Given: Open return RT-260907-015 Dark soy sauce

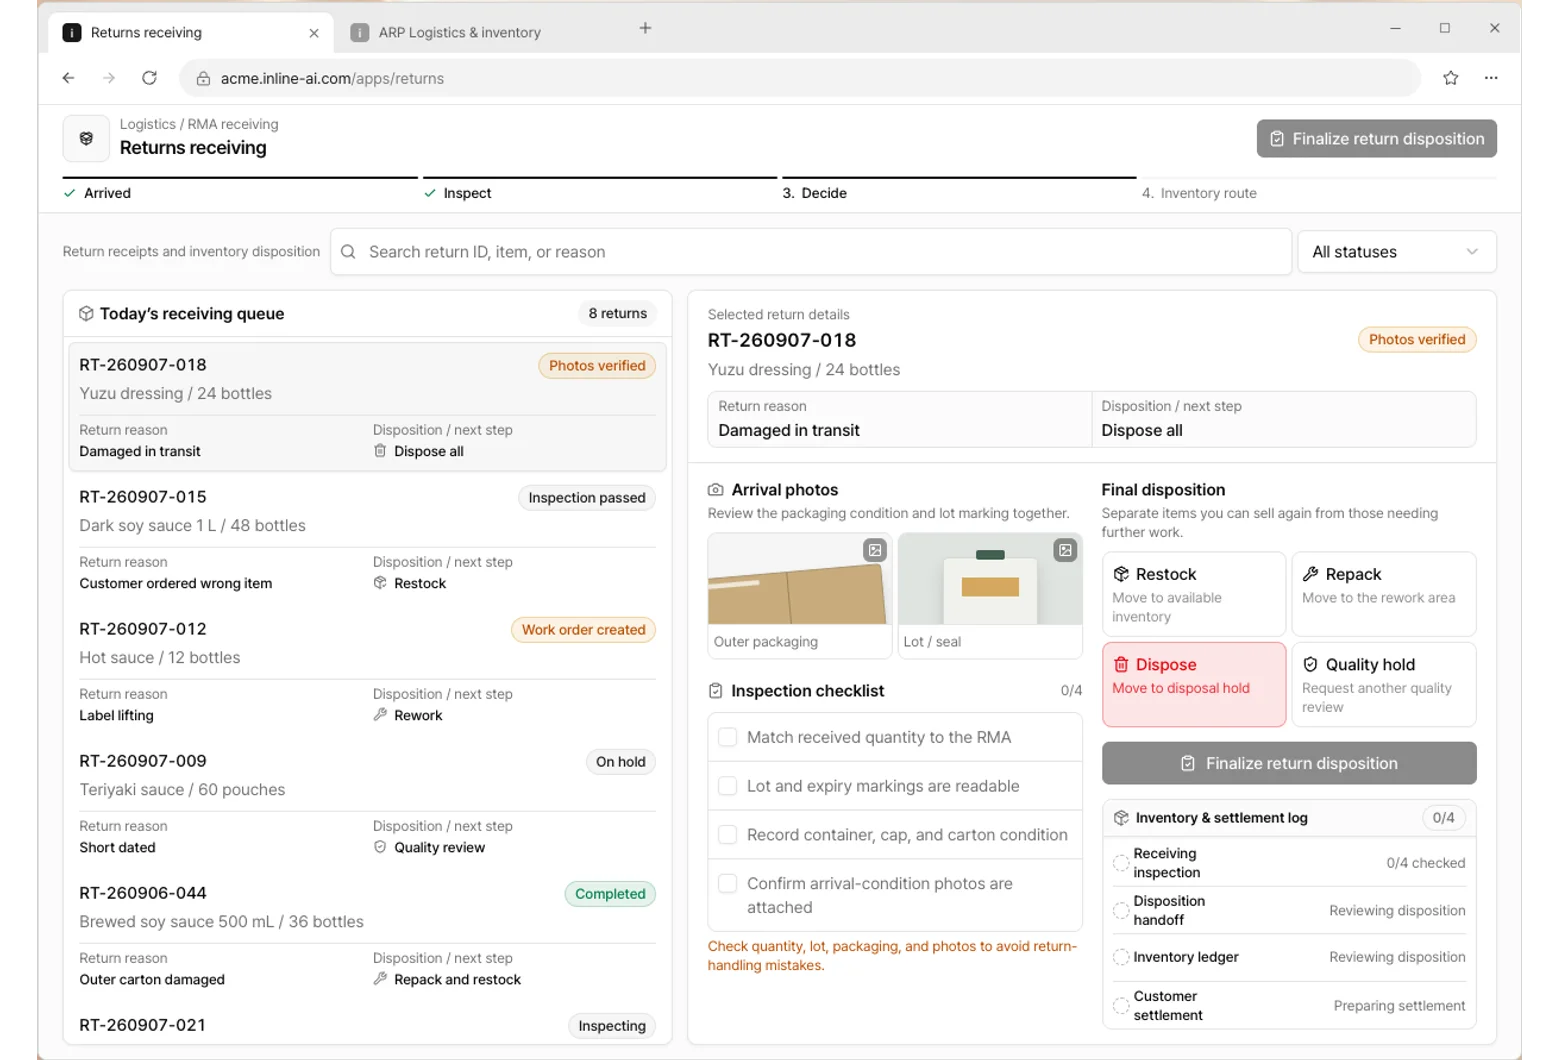Looking at the screenshot, I should (x=368, y=540).
